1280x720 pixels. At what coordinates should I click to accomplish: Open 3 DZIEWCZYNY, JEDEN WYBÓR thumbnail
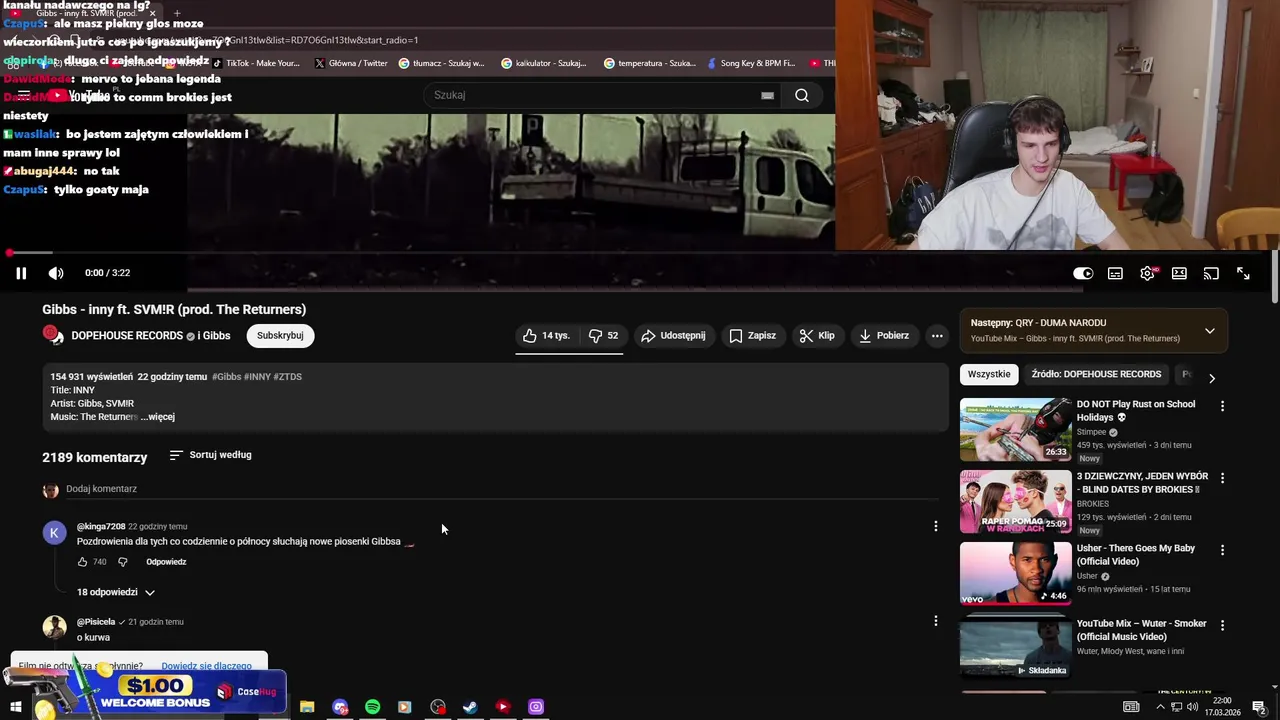[x=1015, y=501]
